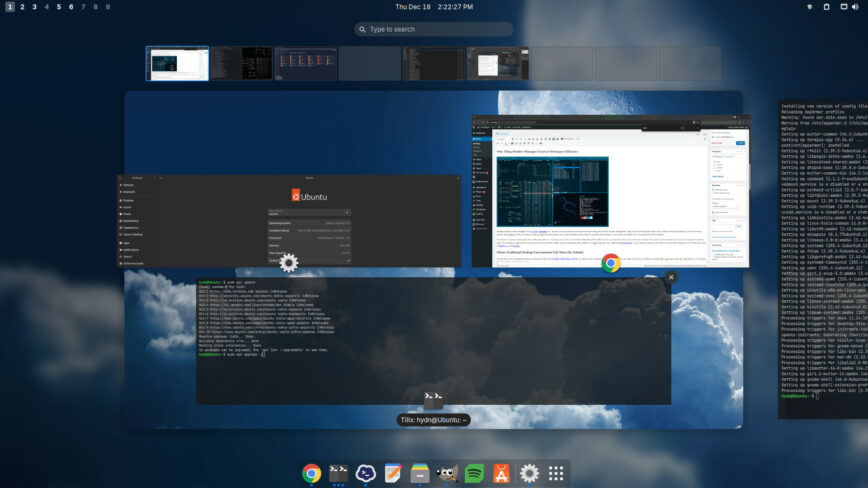The image size is (868, 488).
Task: Click the Type to search field
Action: (x=434, y=29)
